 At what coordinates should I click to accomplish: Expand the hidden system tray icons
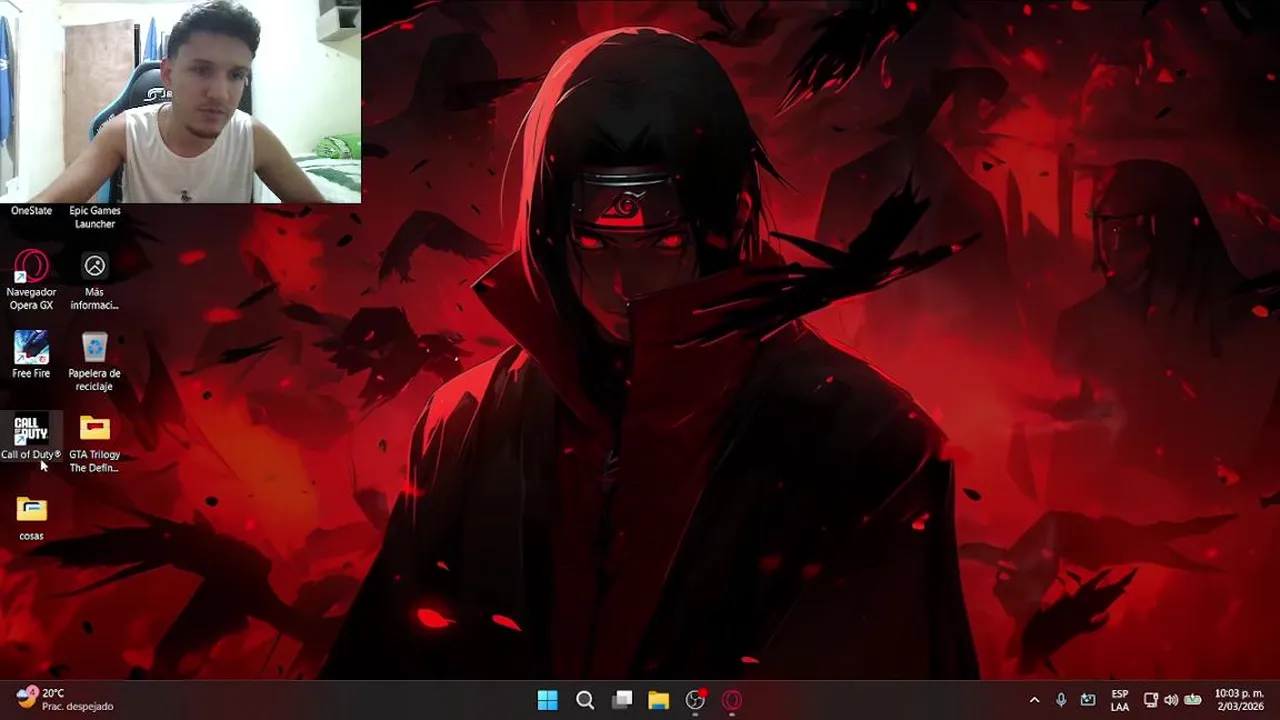(x=1034, y=700)
